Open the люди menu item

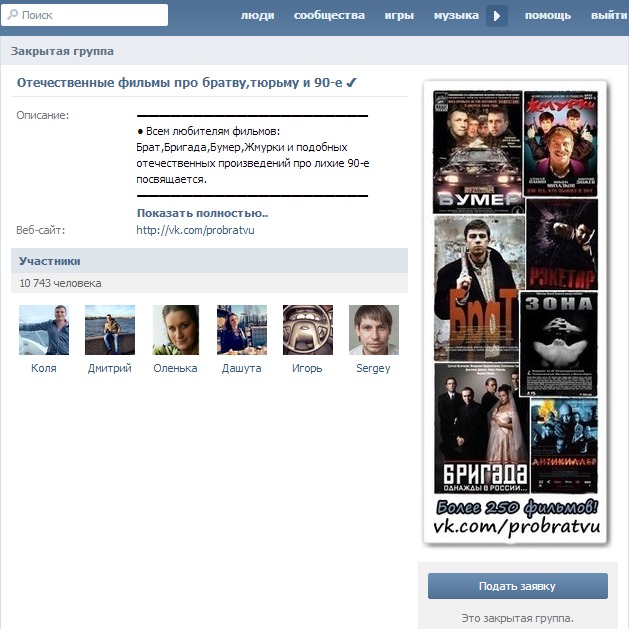click(258, 15)
